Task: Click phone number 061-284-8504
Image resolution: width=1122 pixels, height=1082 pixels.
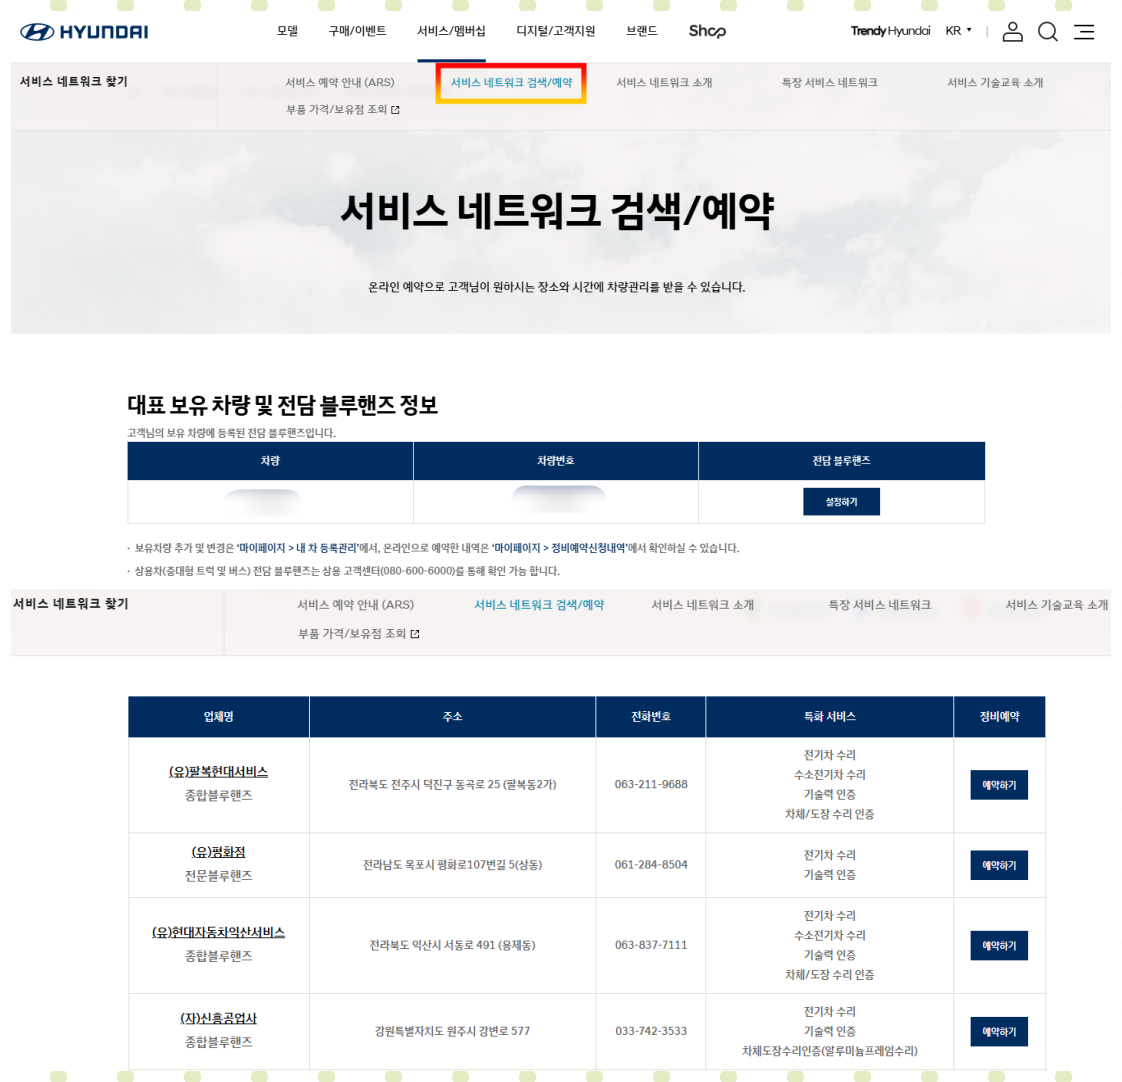Action: coord(651,864)
